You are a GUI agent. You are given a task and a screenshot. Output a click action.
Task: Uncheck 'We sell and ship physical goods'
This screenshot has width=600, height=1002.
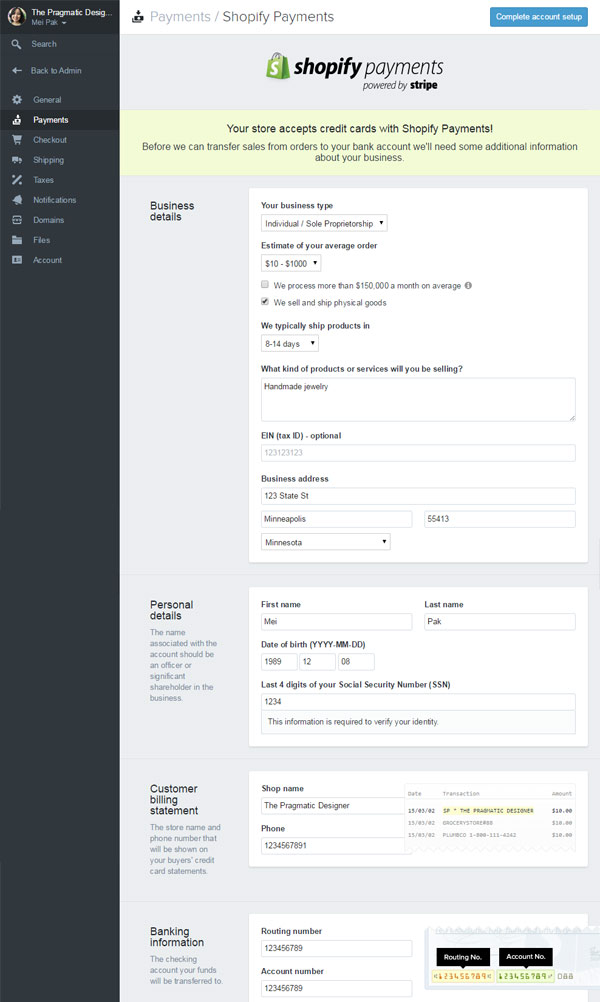265,302
